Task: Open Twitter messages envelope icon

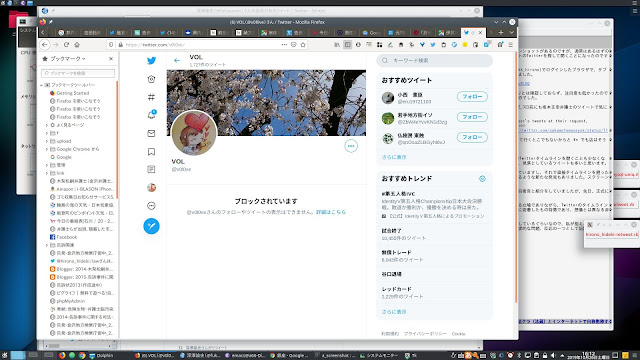Action: point(151,133)
